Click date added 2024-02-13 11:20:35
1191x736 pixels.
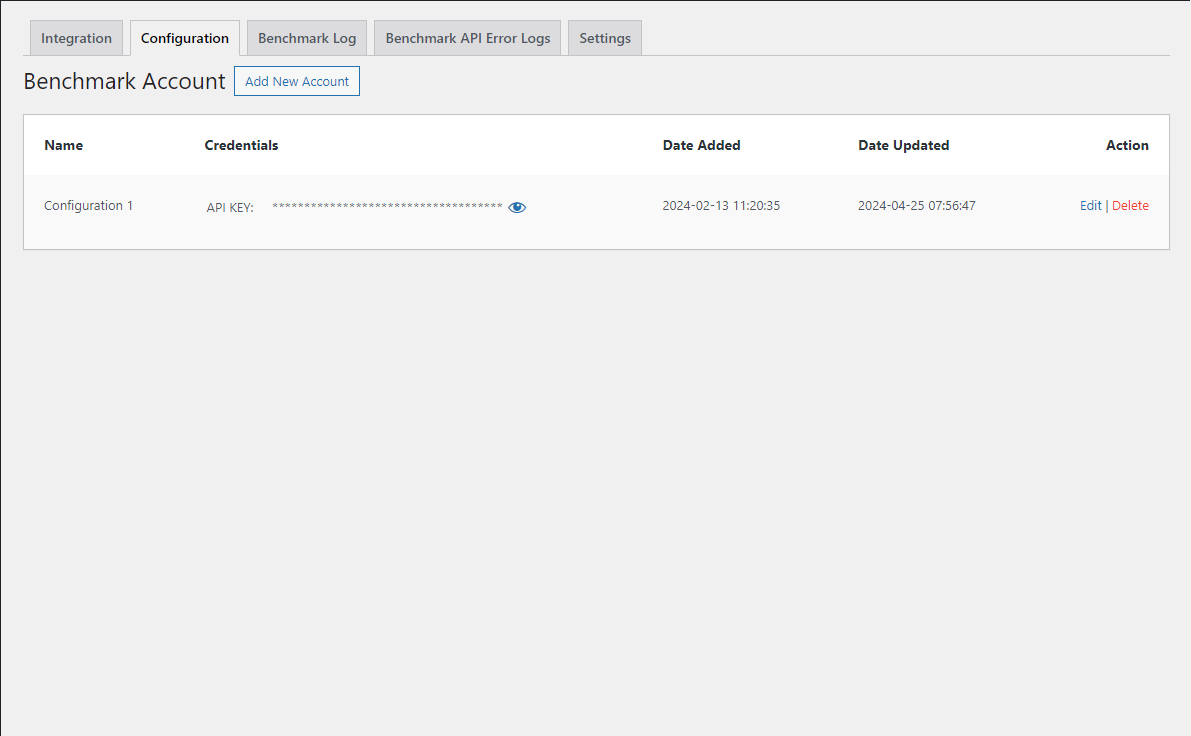pyautogui.click(x=721, y=206)
